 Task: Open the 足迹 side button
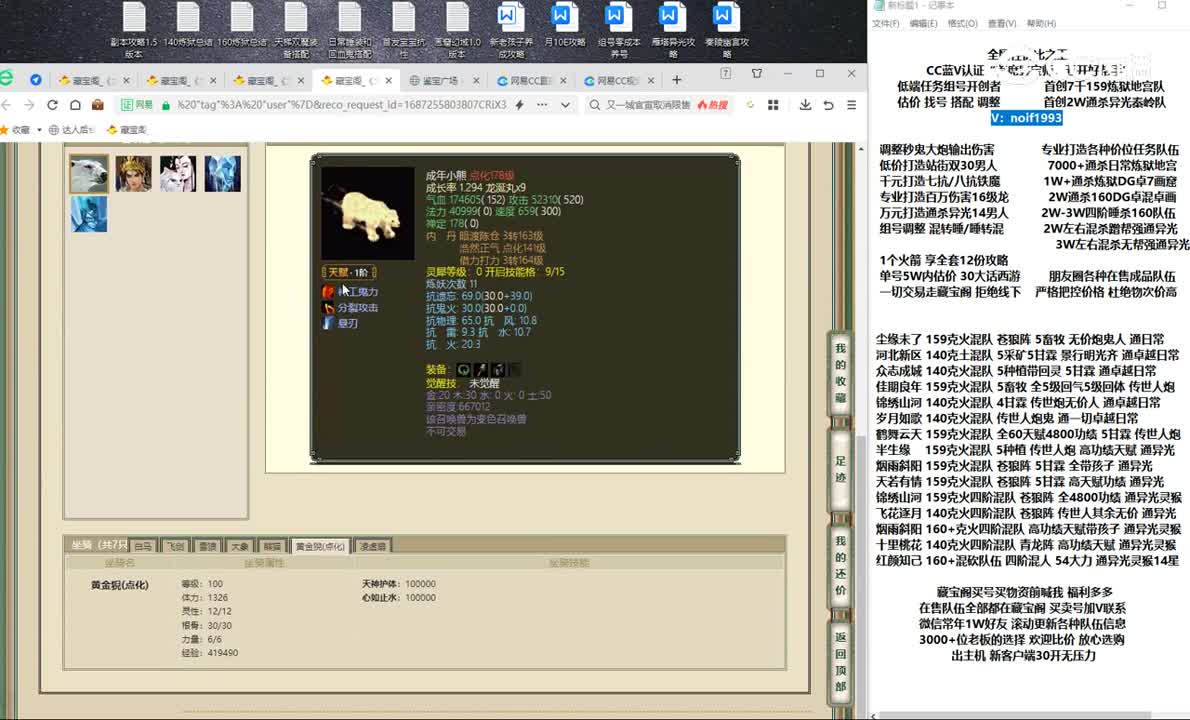pyautogui.click(x=840, y=470)
